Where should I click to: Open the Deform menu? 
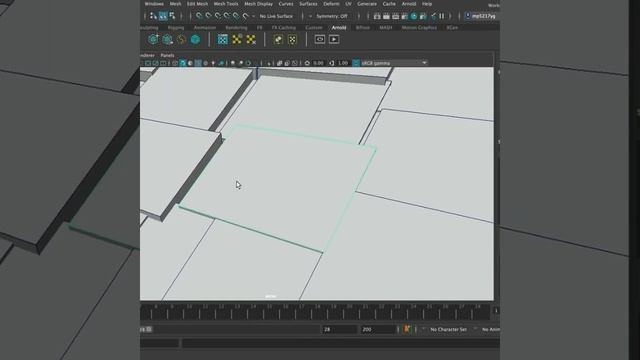coord(331,4)
